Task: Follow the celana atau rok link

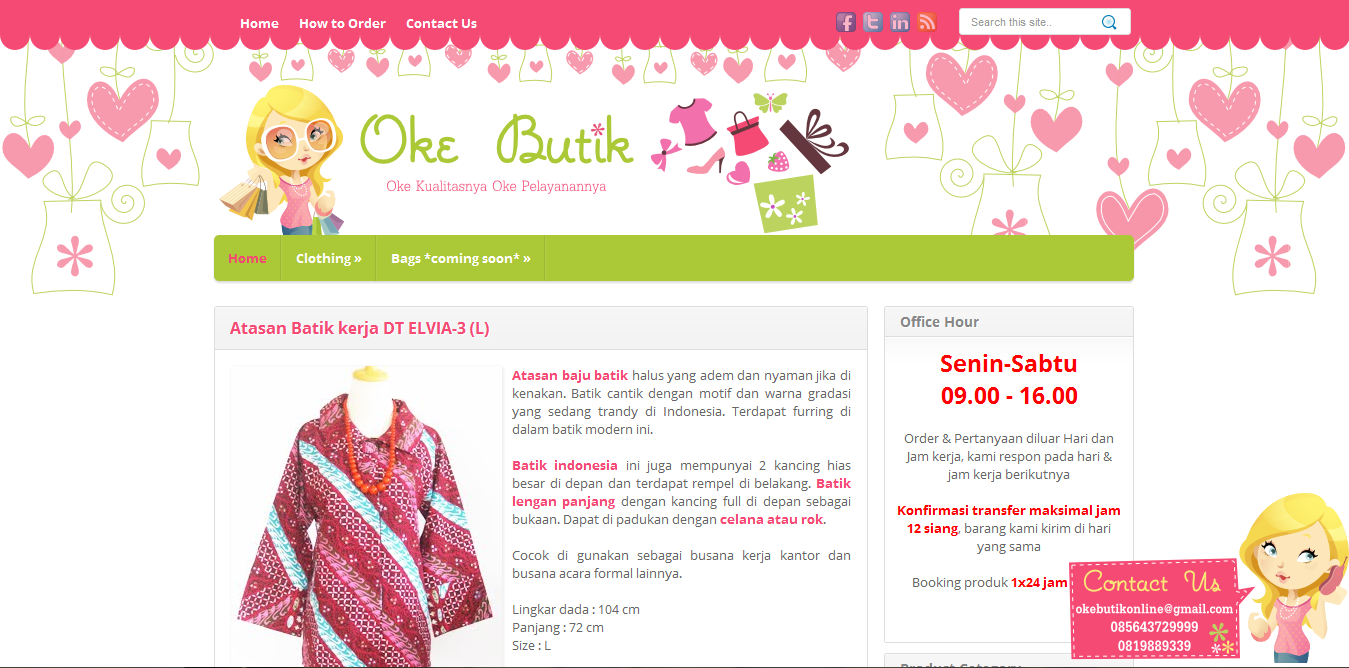Action: (x=772, y=519)
